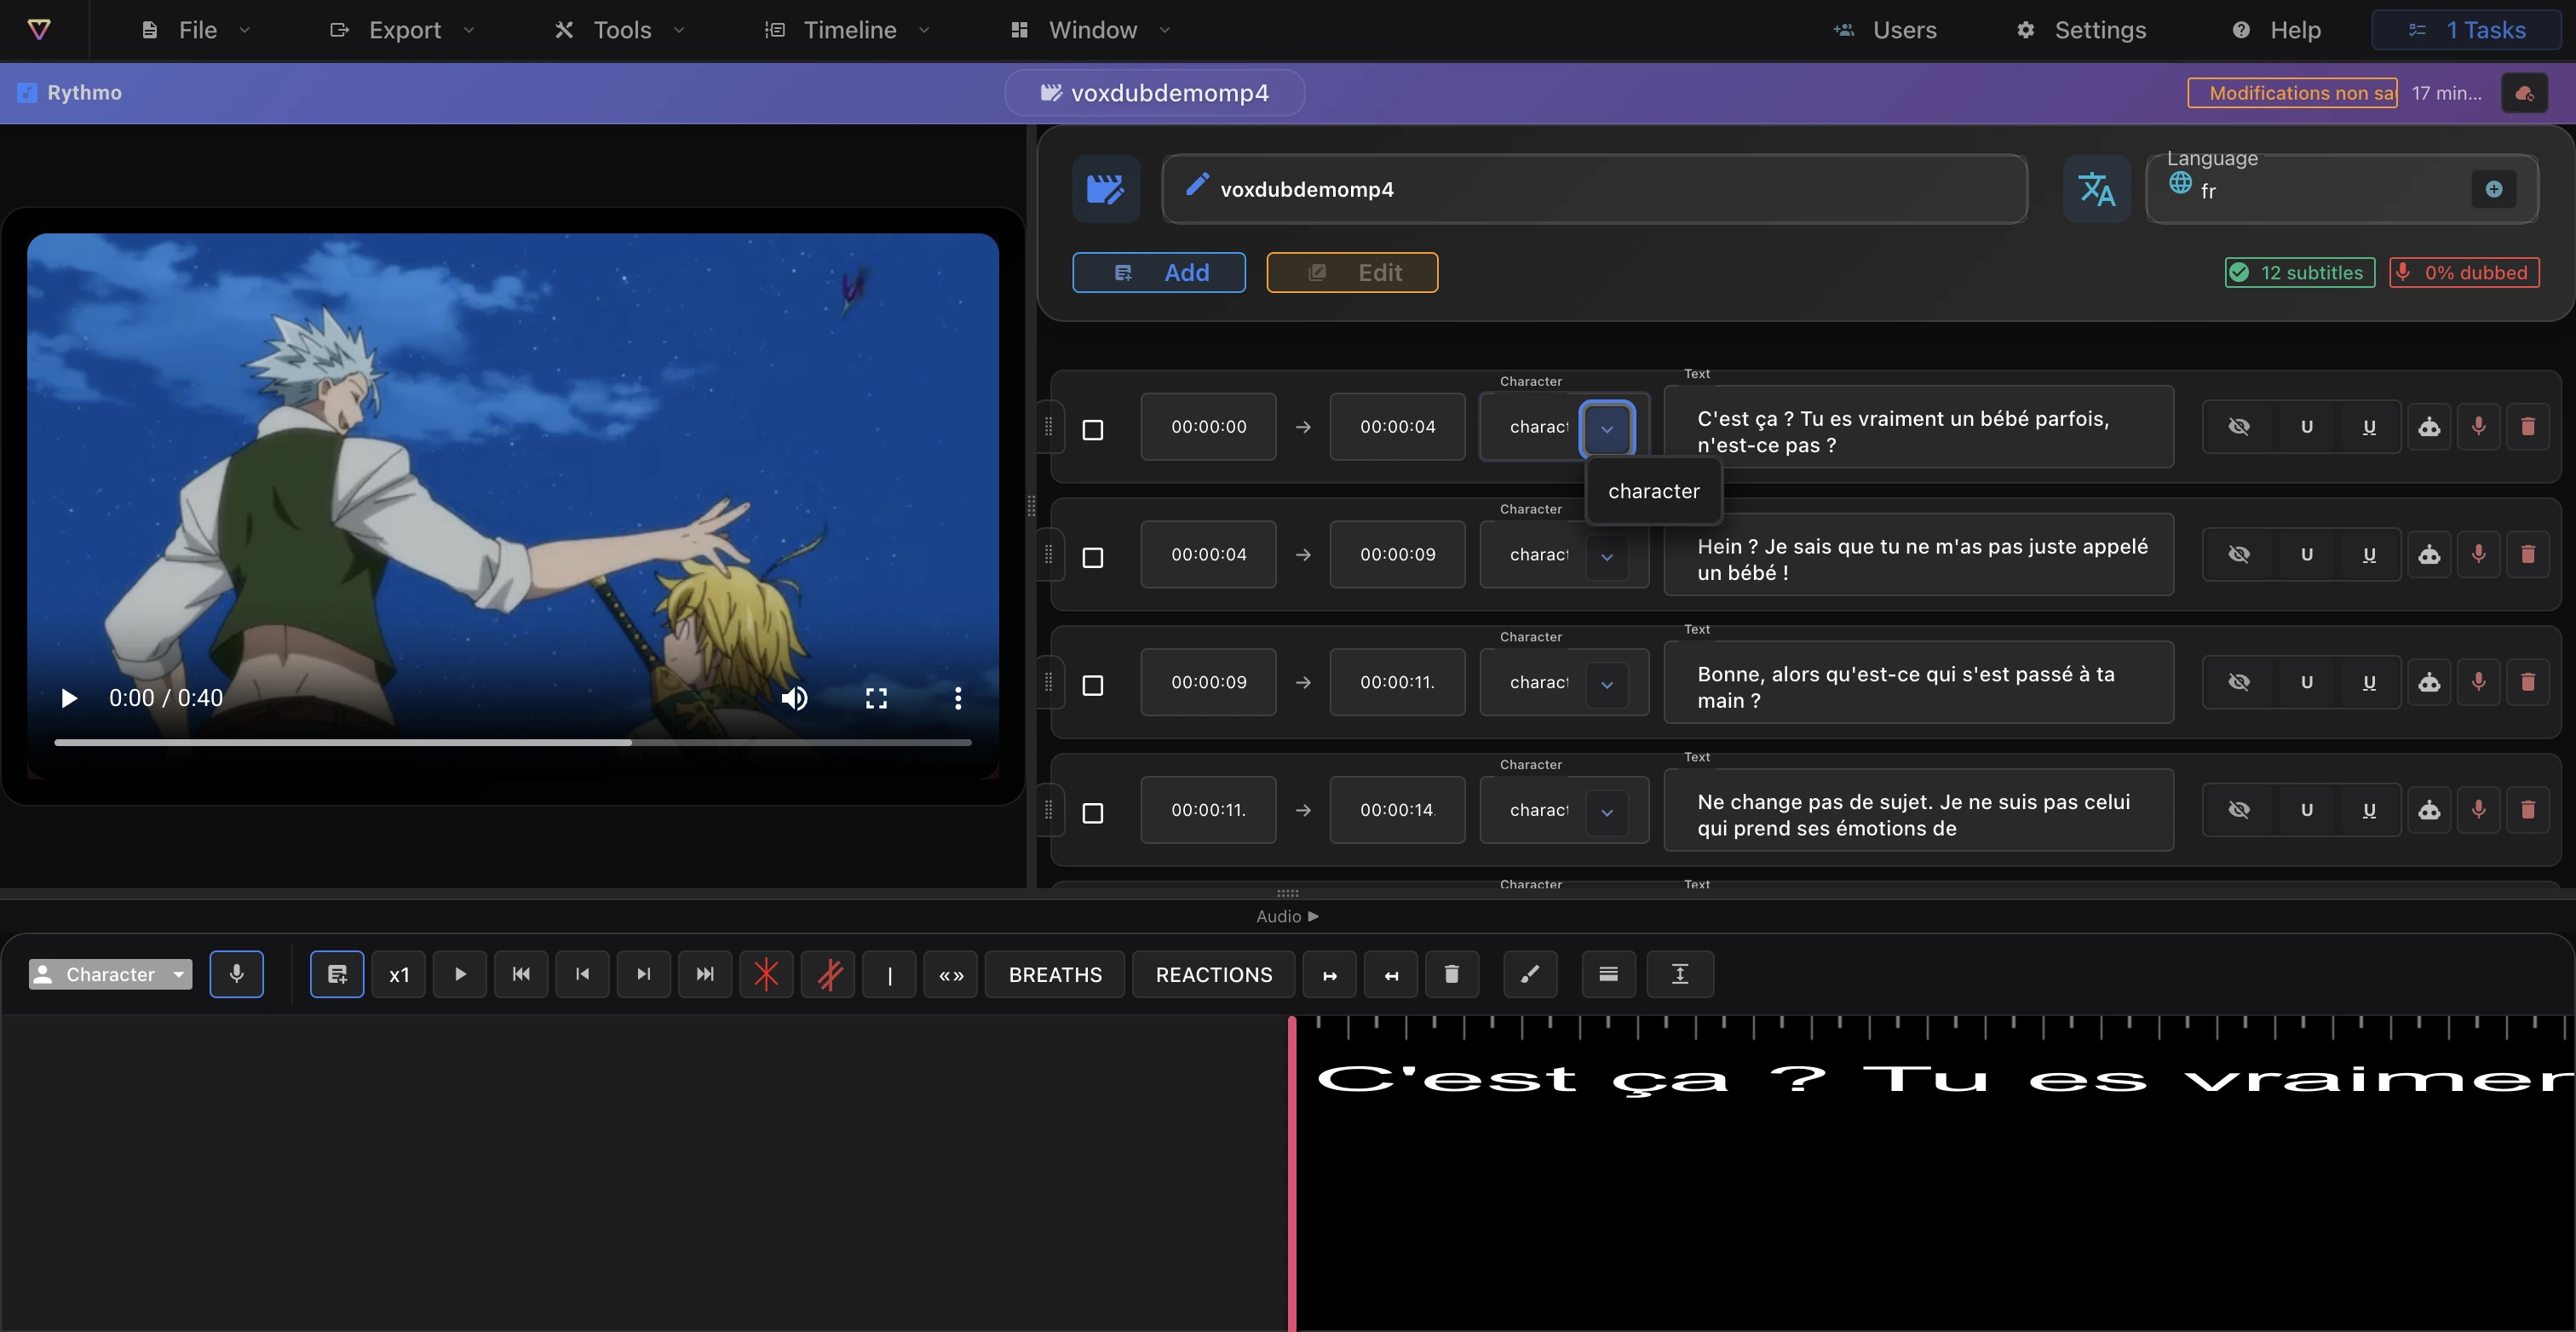This screenshot has width=2576, height=1332.
Task: Edit end time 00:00:09 of second subtitle
Action: click(x=1397, y=554)
